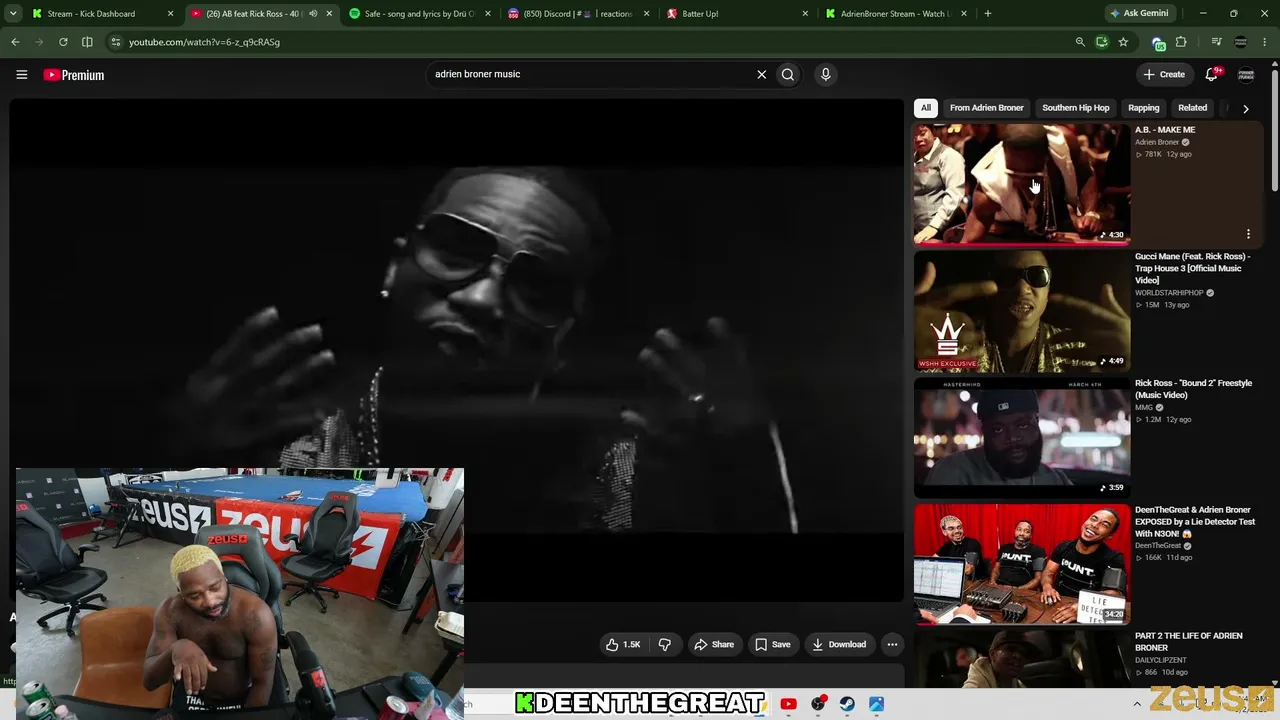Viewport: 1280px width, 720px height.
Task: Open the YouTube guide hamburger menu
Action: coord(21,74)
